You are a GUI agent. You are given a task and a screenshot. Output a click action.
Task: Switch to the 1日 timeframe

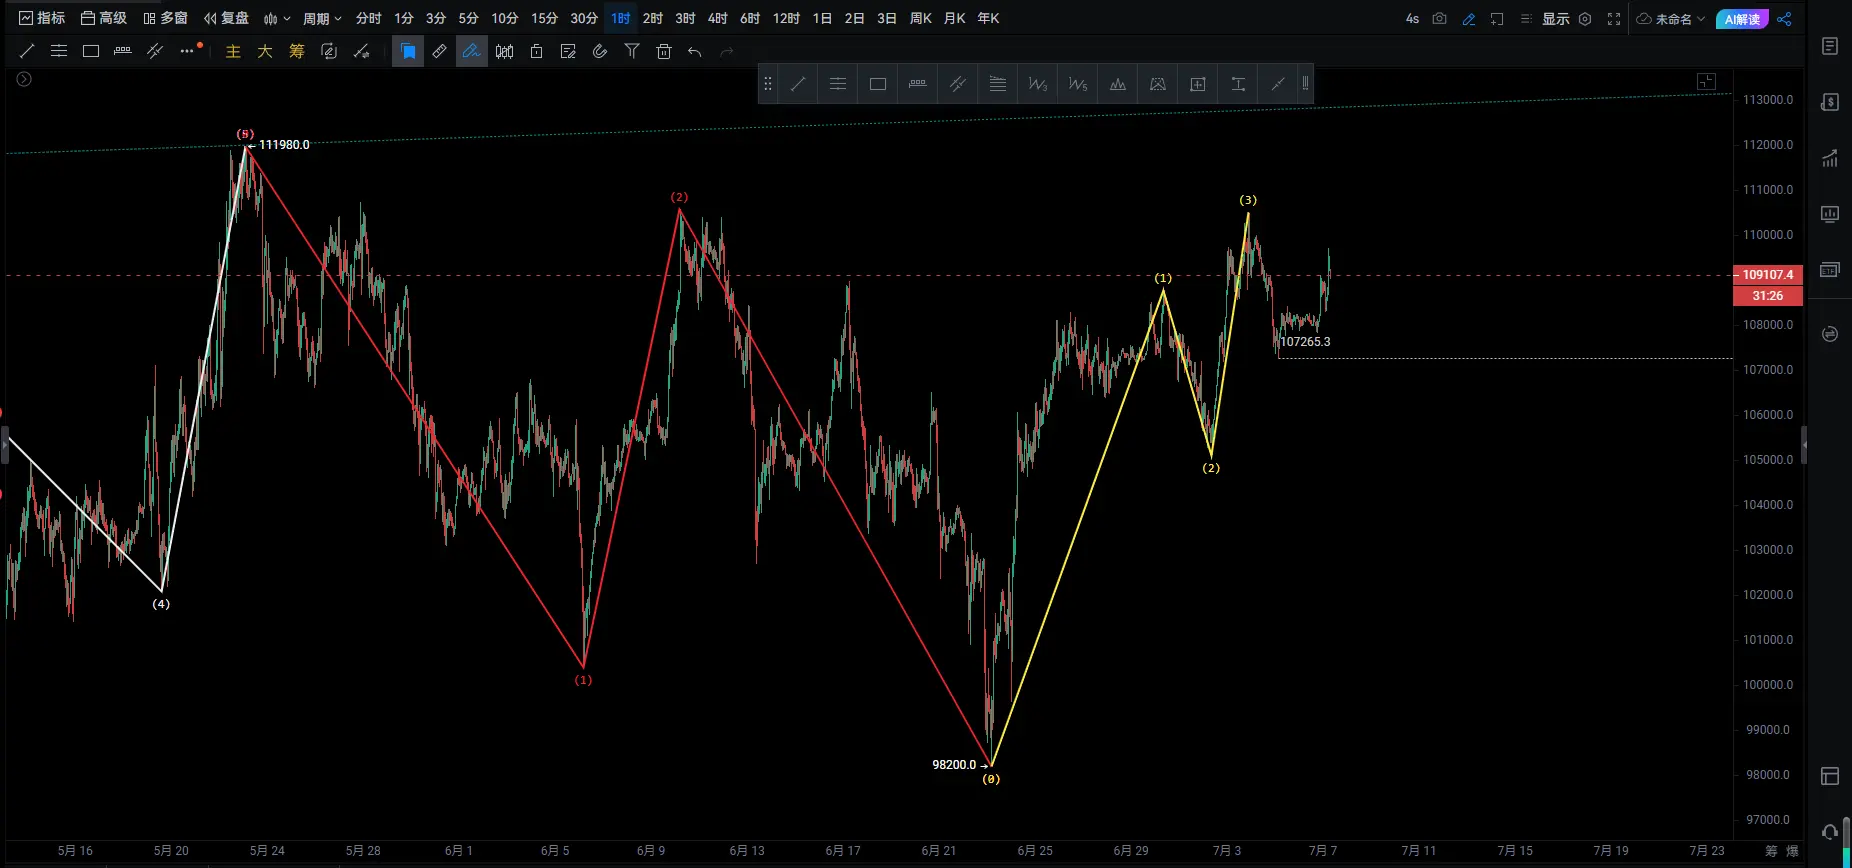click(x=822, y=18)
